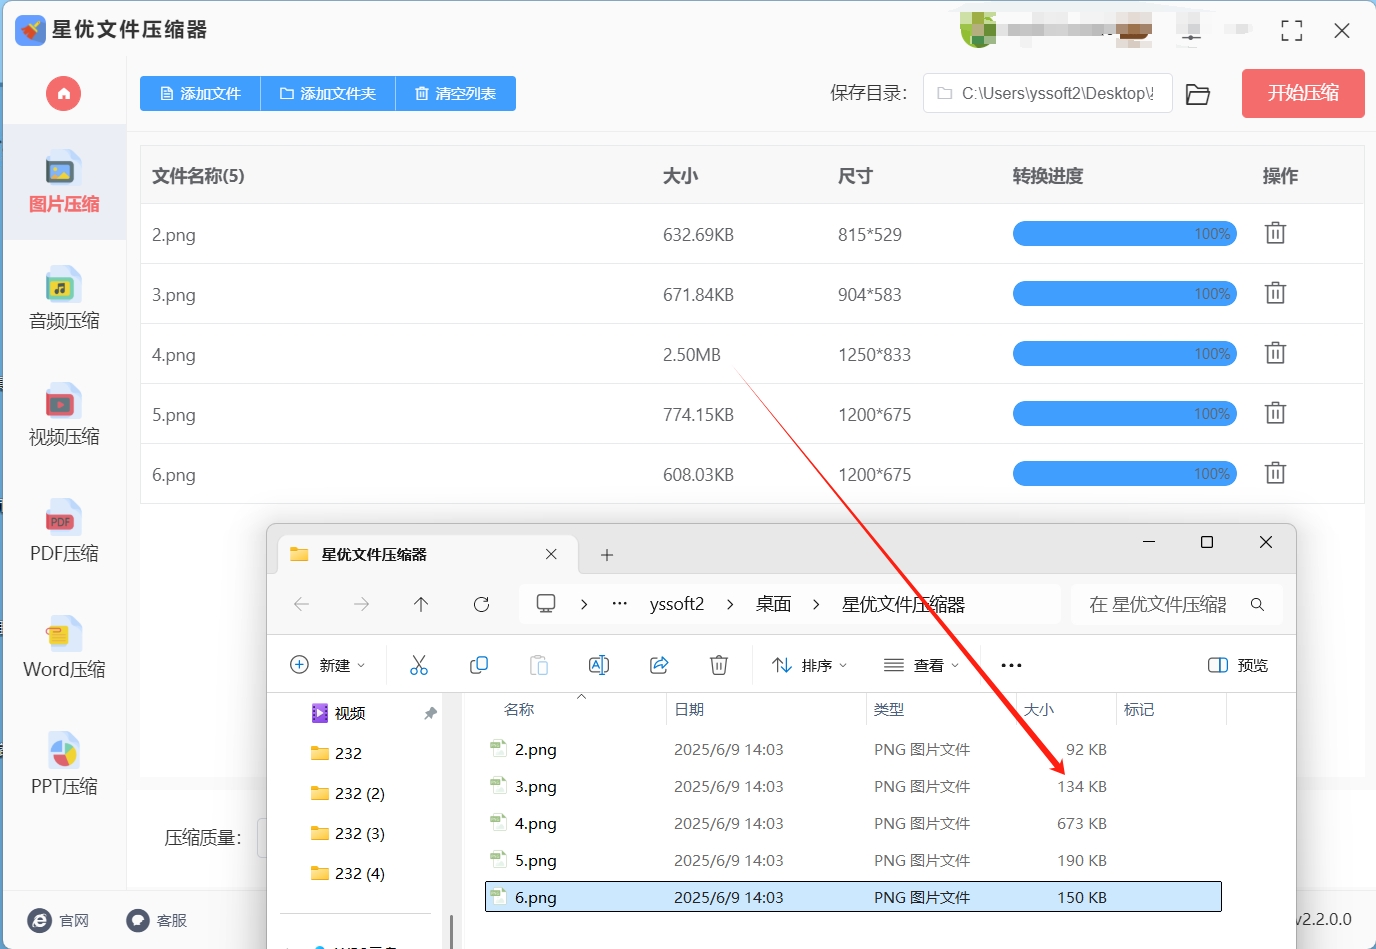Click 清空列表 clear list button
This screenshot has width=1376, height=949.
(x=456, y=93)
